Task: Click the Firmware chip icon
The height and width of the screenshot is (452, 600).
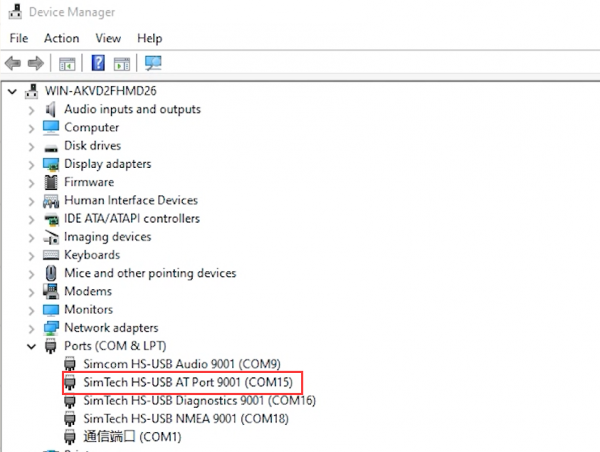Action: coord(51,183)
